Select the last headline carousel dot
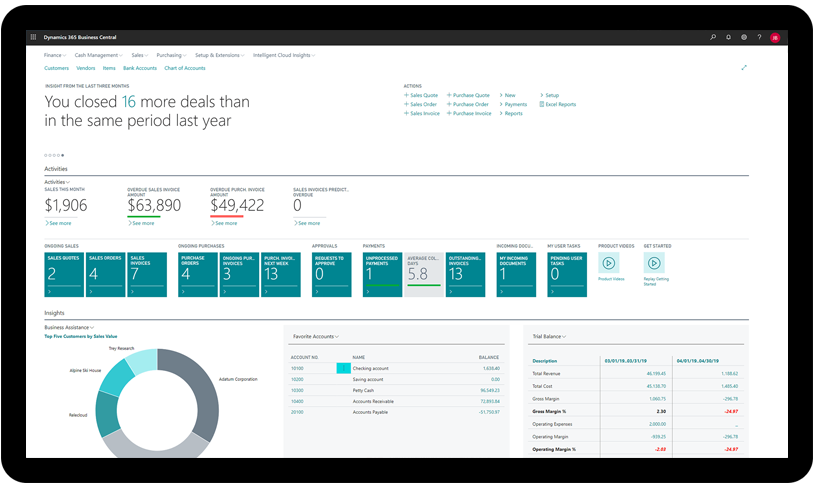Screen dimensions: 813x487 [x=63, y=155]
